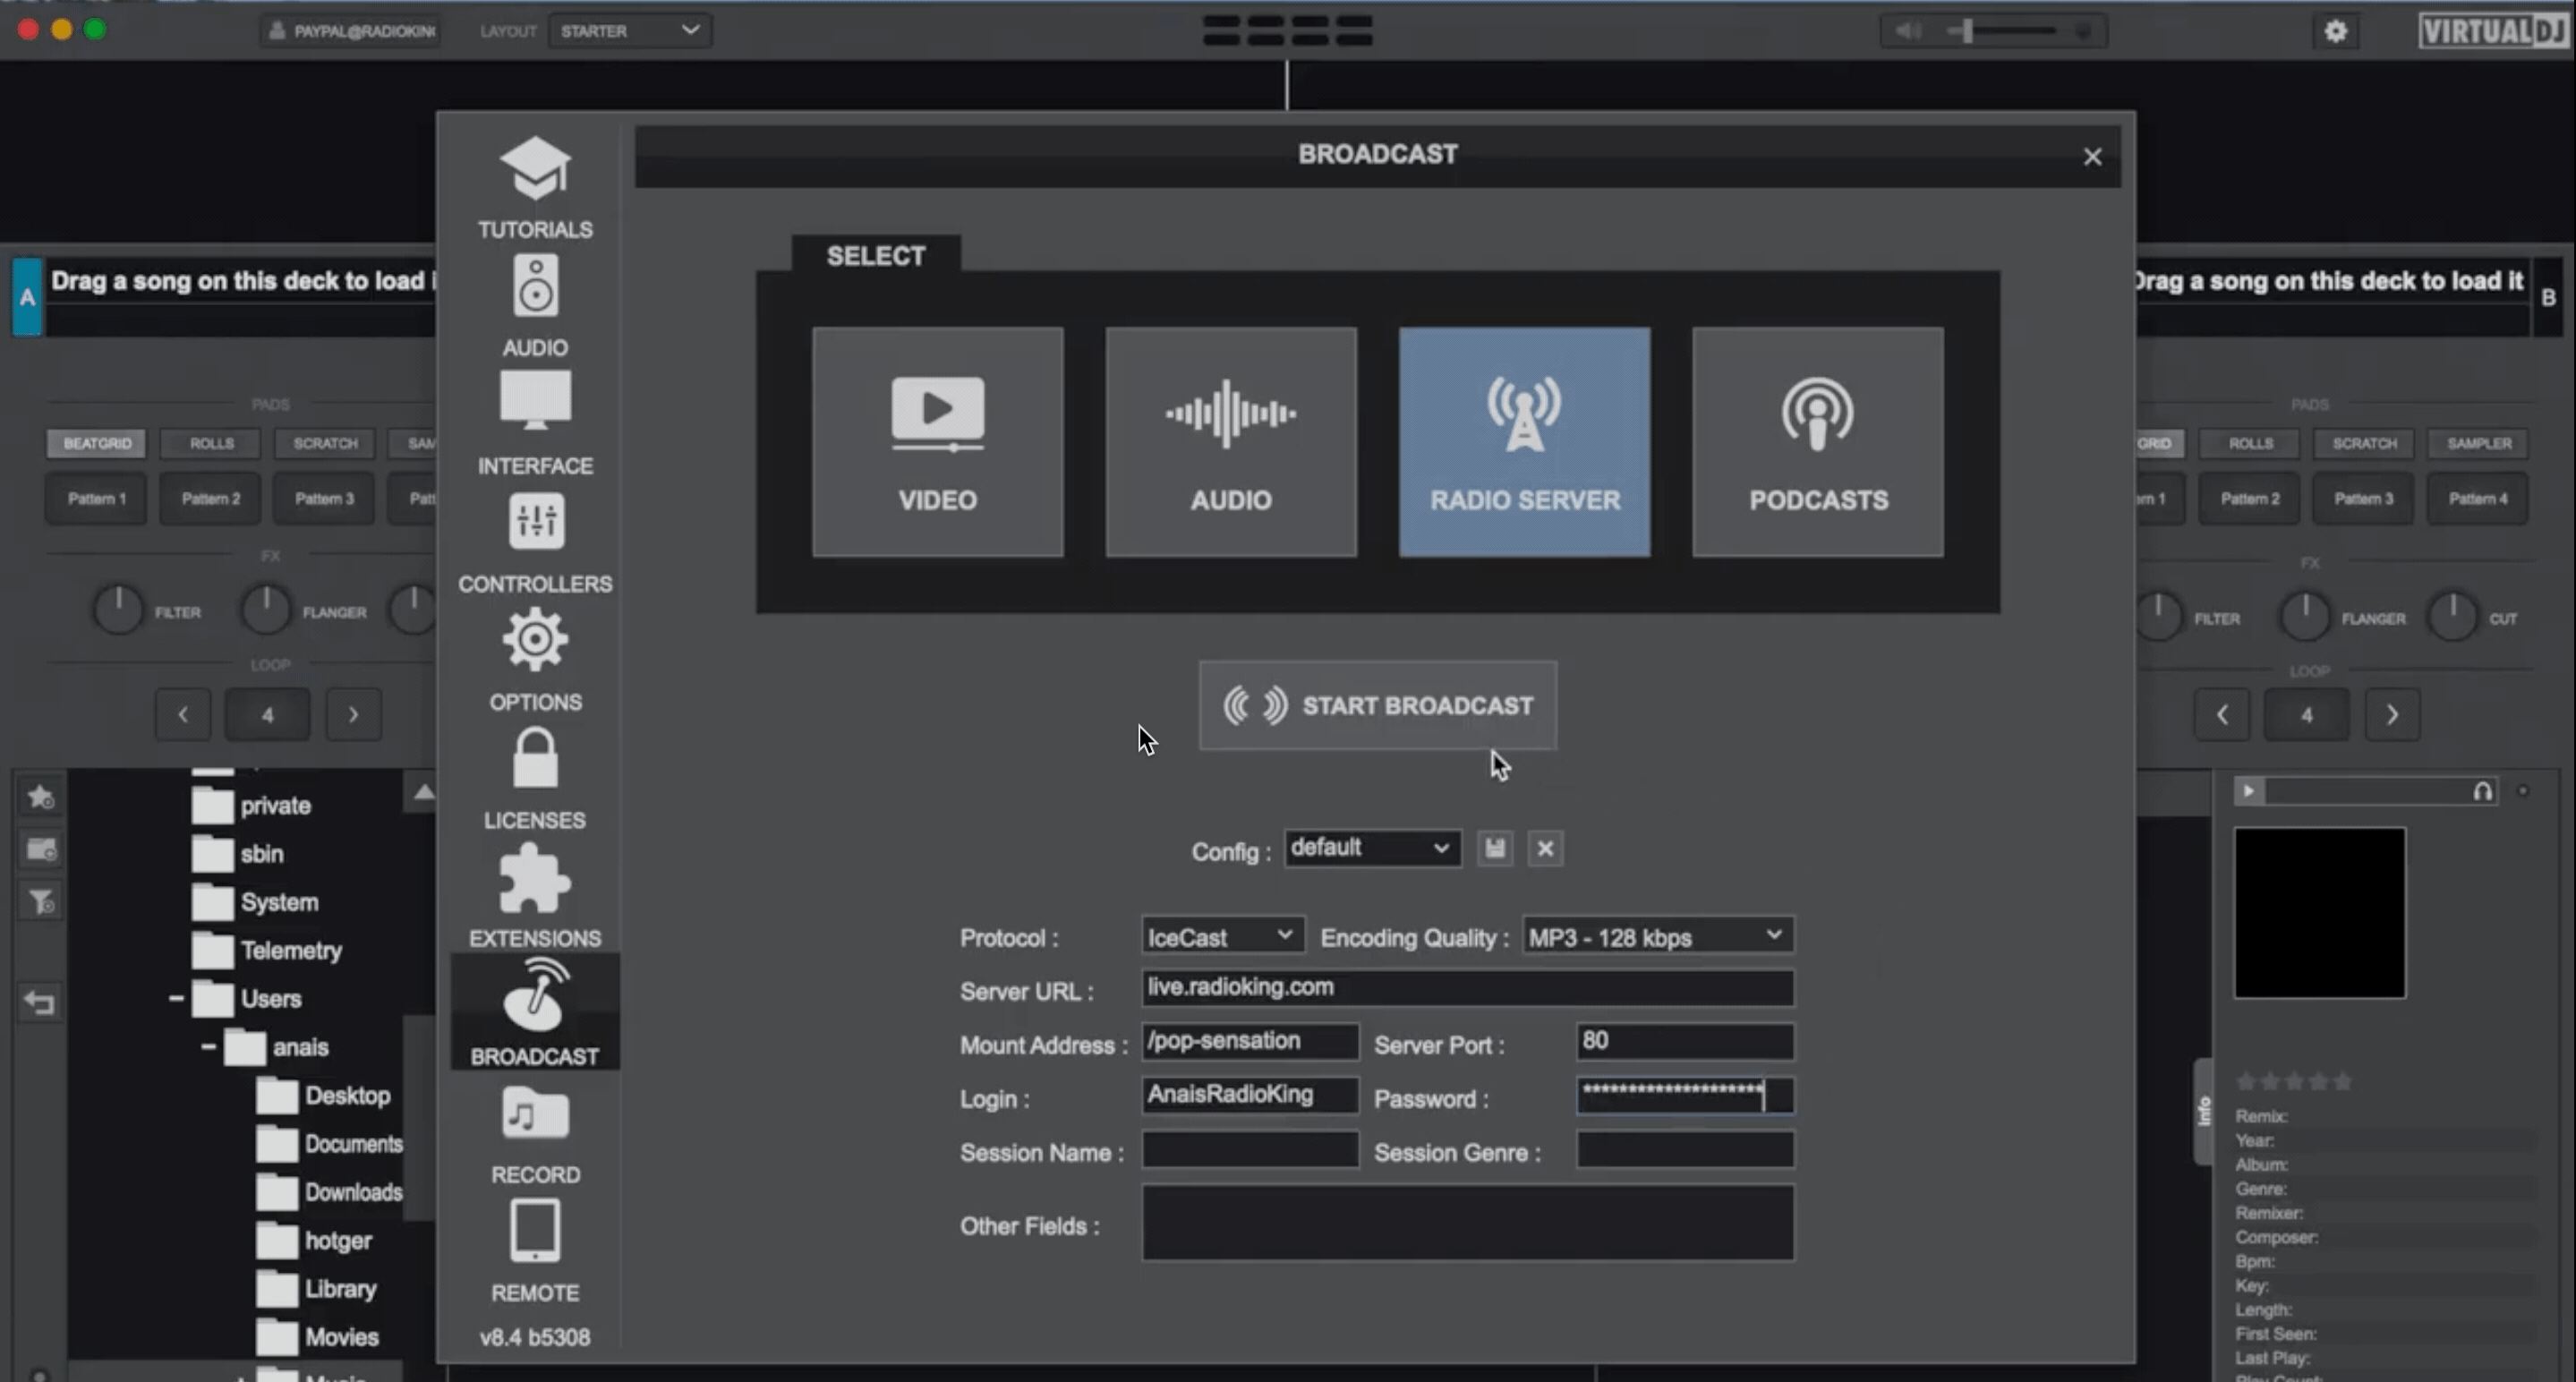
Task: Open the Extensions settings section
Action: (535, 896)
